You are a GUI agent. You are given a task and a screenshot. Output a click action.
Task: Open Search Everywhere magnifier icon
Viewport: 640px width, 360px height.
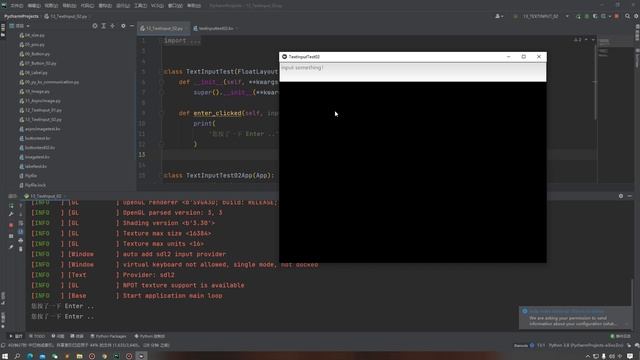tap(627, 16)
